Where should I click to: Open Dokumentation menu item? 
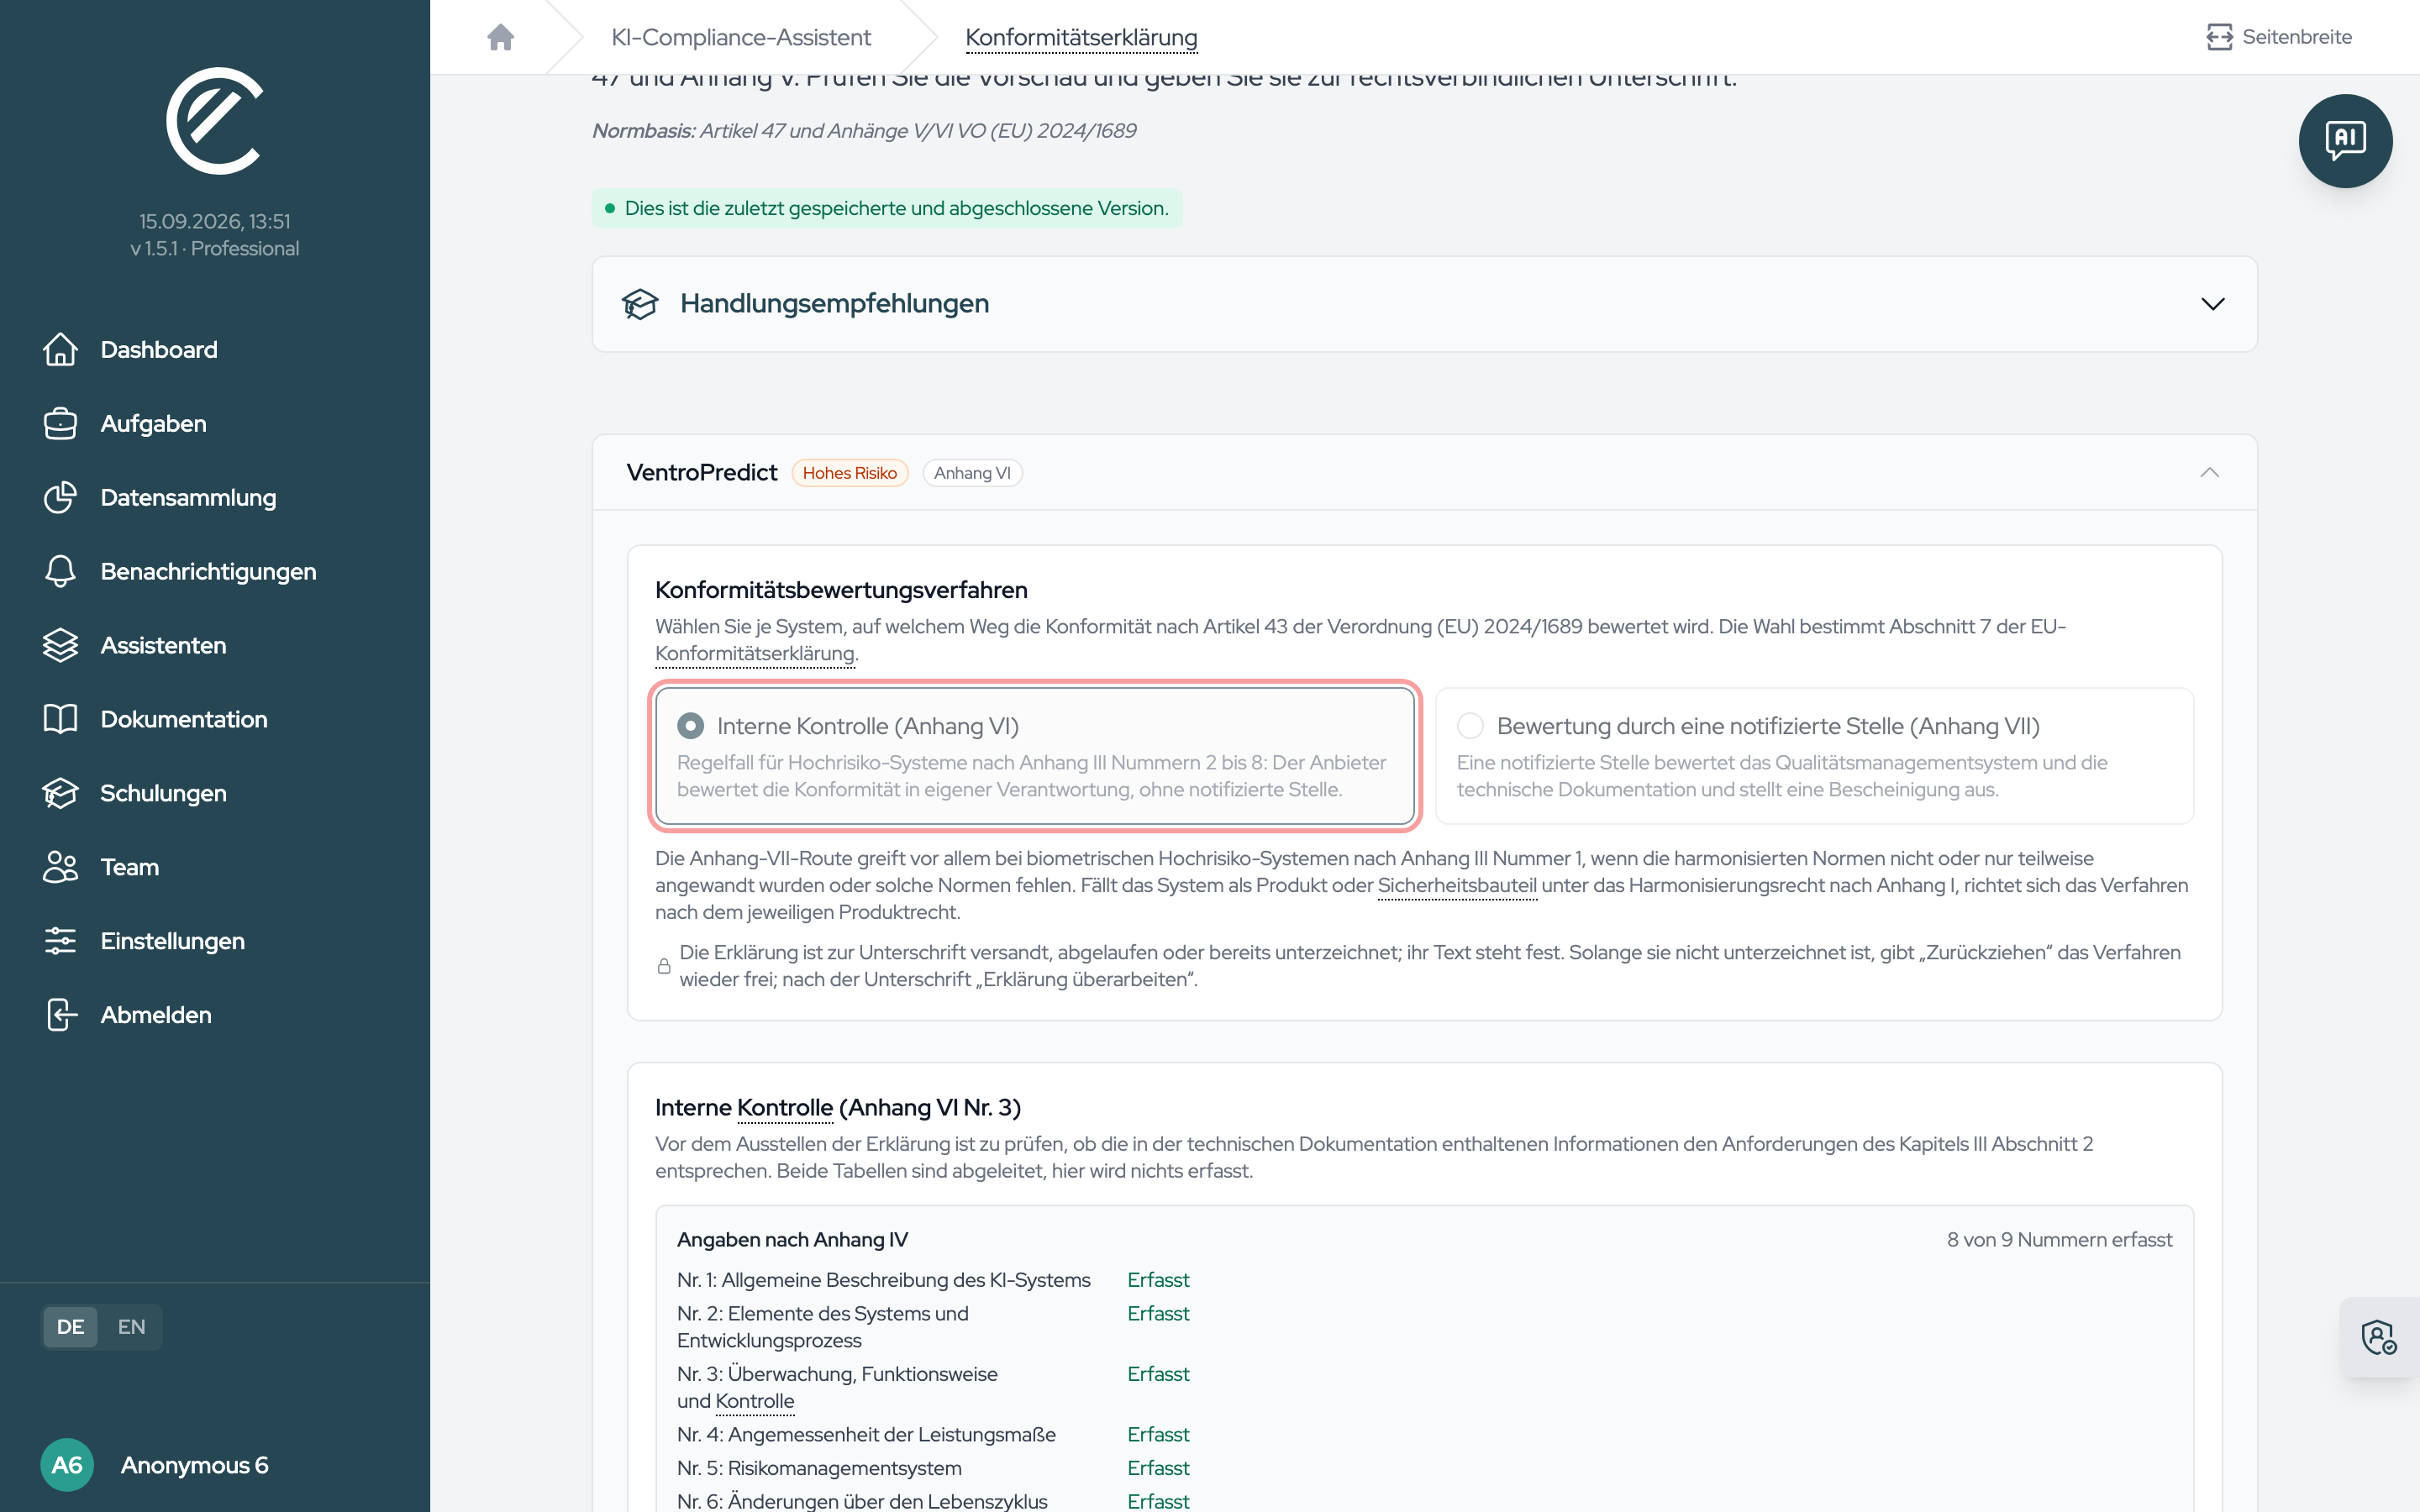[184, 720]
